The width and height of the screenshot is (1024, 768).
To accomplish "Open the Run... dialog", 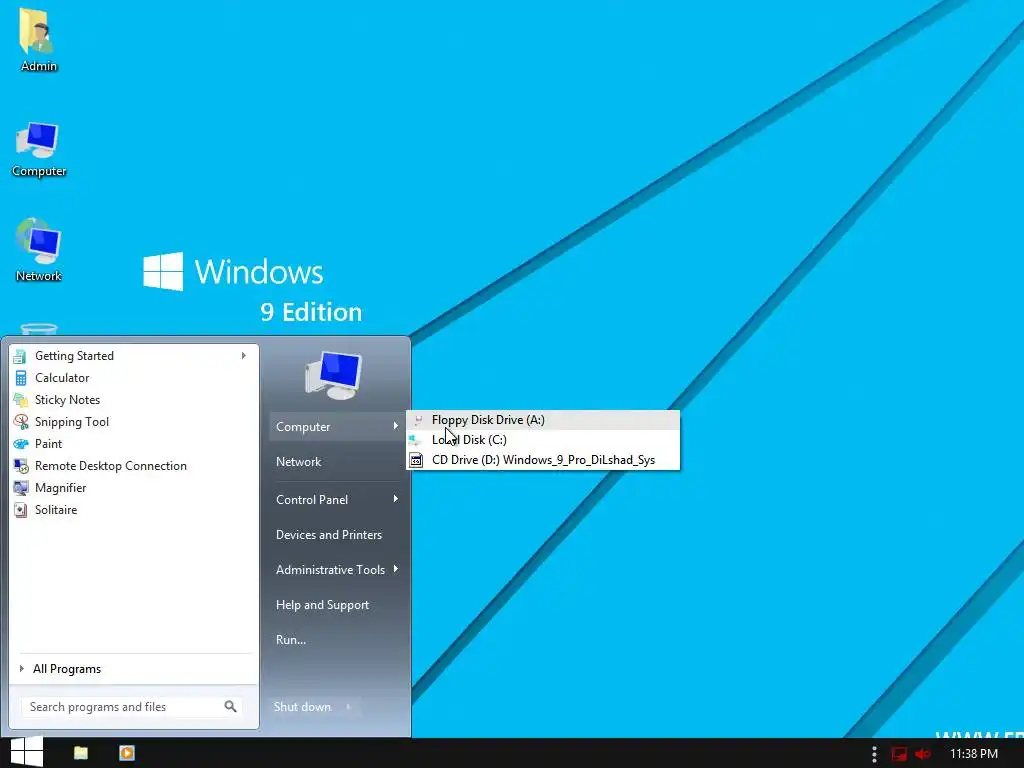I will 291,640.
